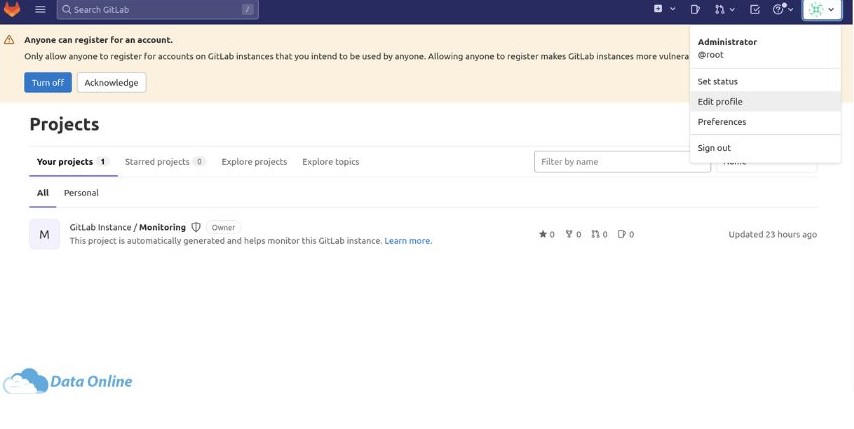Click the "Projects" page heading

pyautogui.click(x=64, y=124)
